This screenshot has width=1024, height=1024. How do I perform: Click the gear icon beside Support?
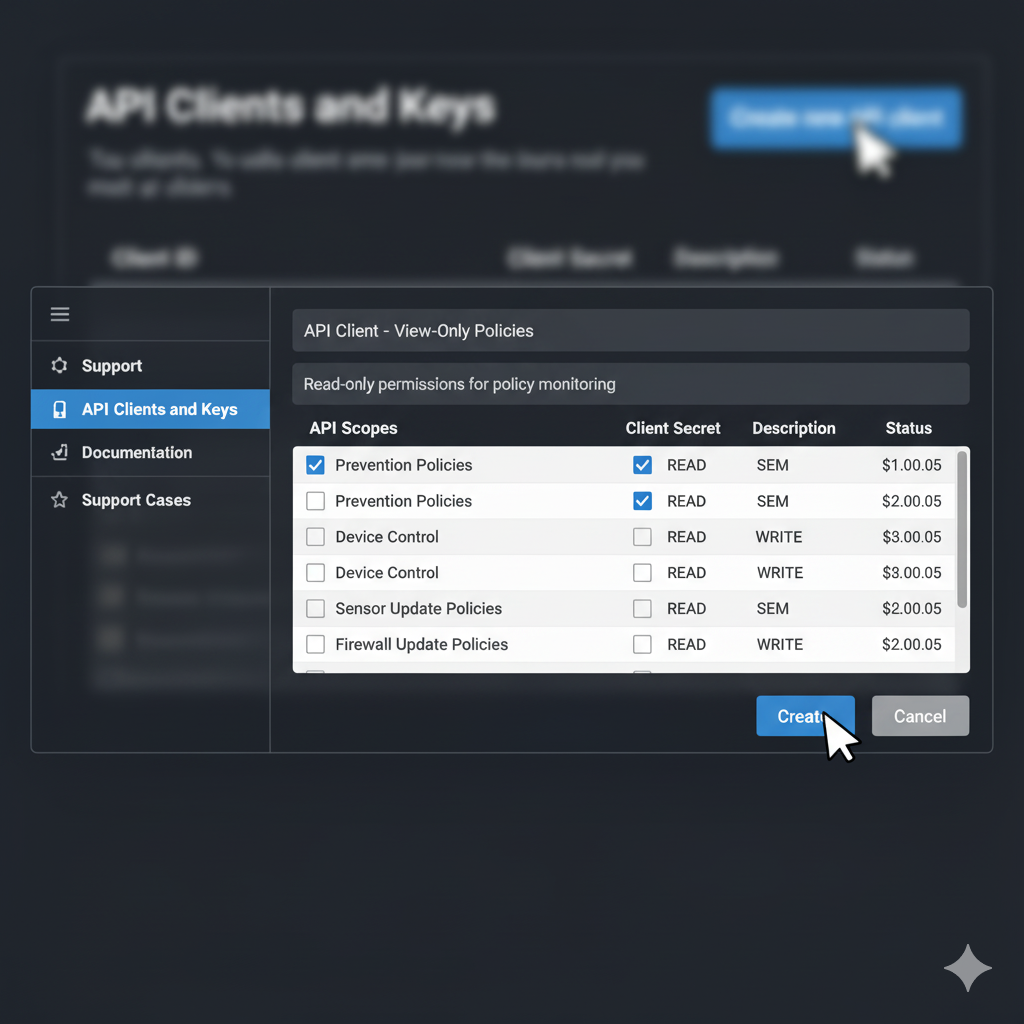click(60, 366)
